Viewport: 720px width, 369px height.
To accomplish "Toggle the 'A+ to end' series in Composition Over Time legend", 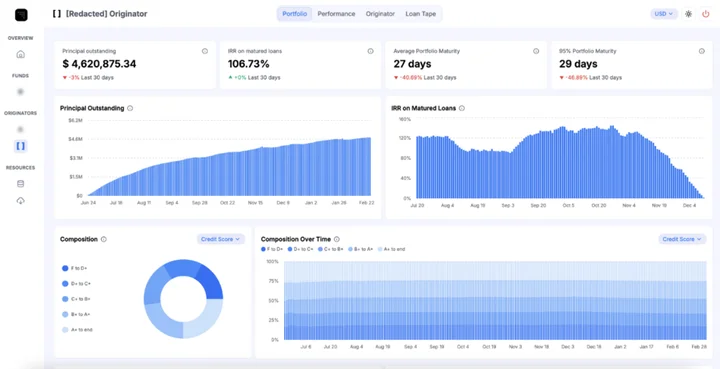I will pos(391,249).
